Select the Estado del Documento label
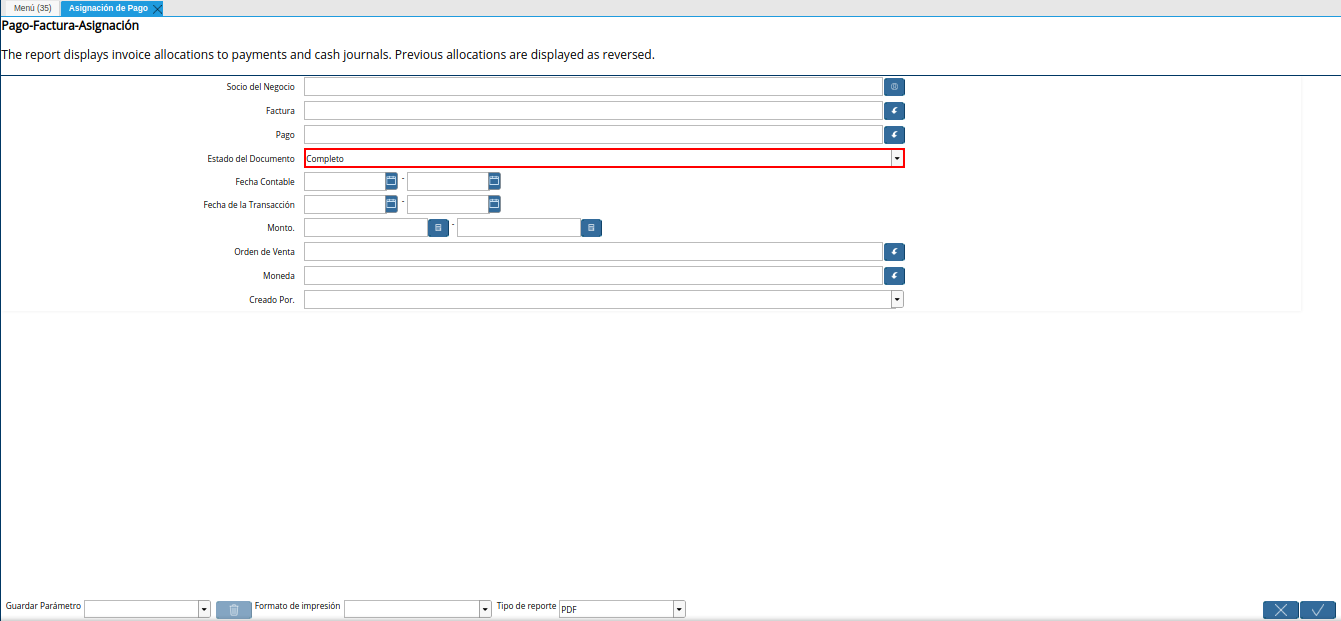This screenshot has width=1341, height=621. (x=251, y=159)
